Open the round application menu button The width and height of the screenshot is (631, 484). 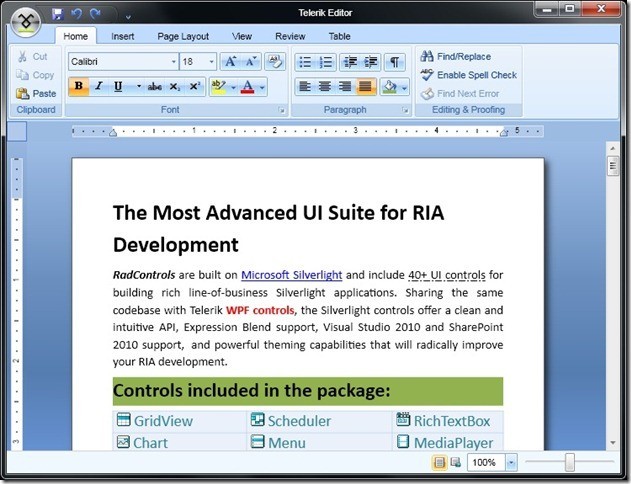click(x=26, y=22)
